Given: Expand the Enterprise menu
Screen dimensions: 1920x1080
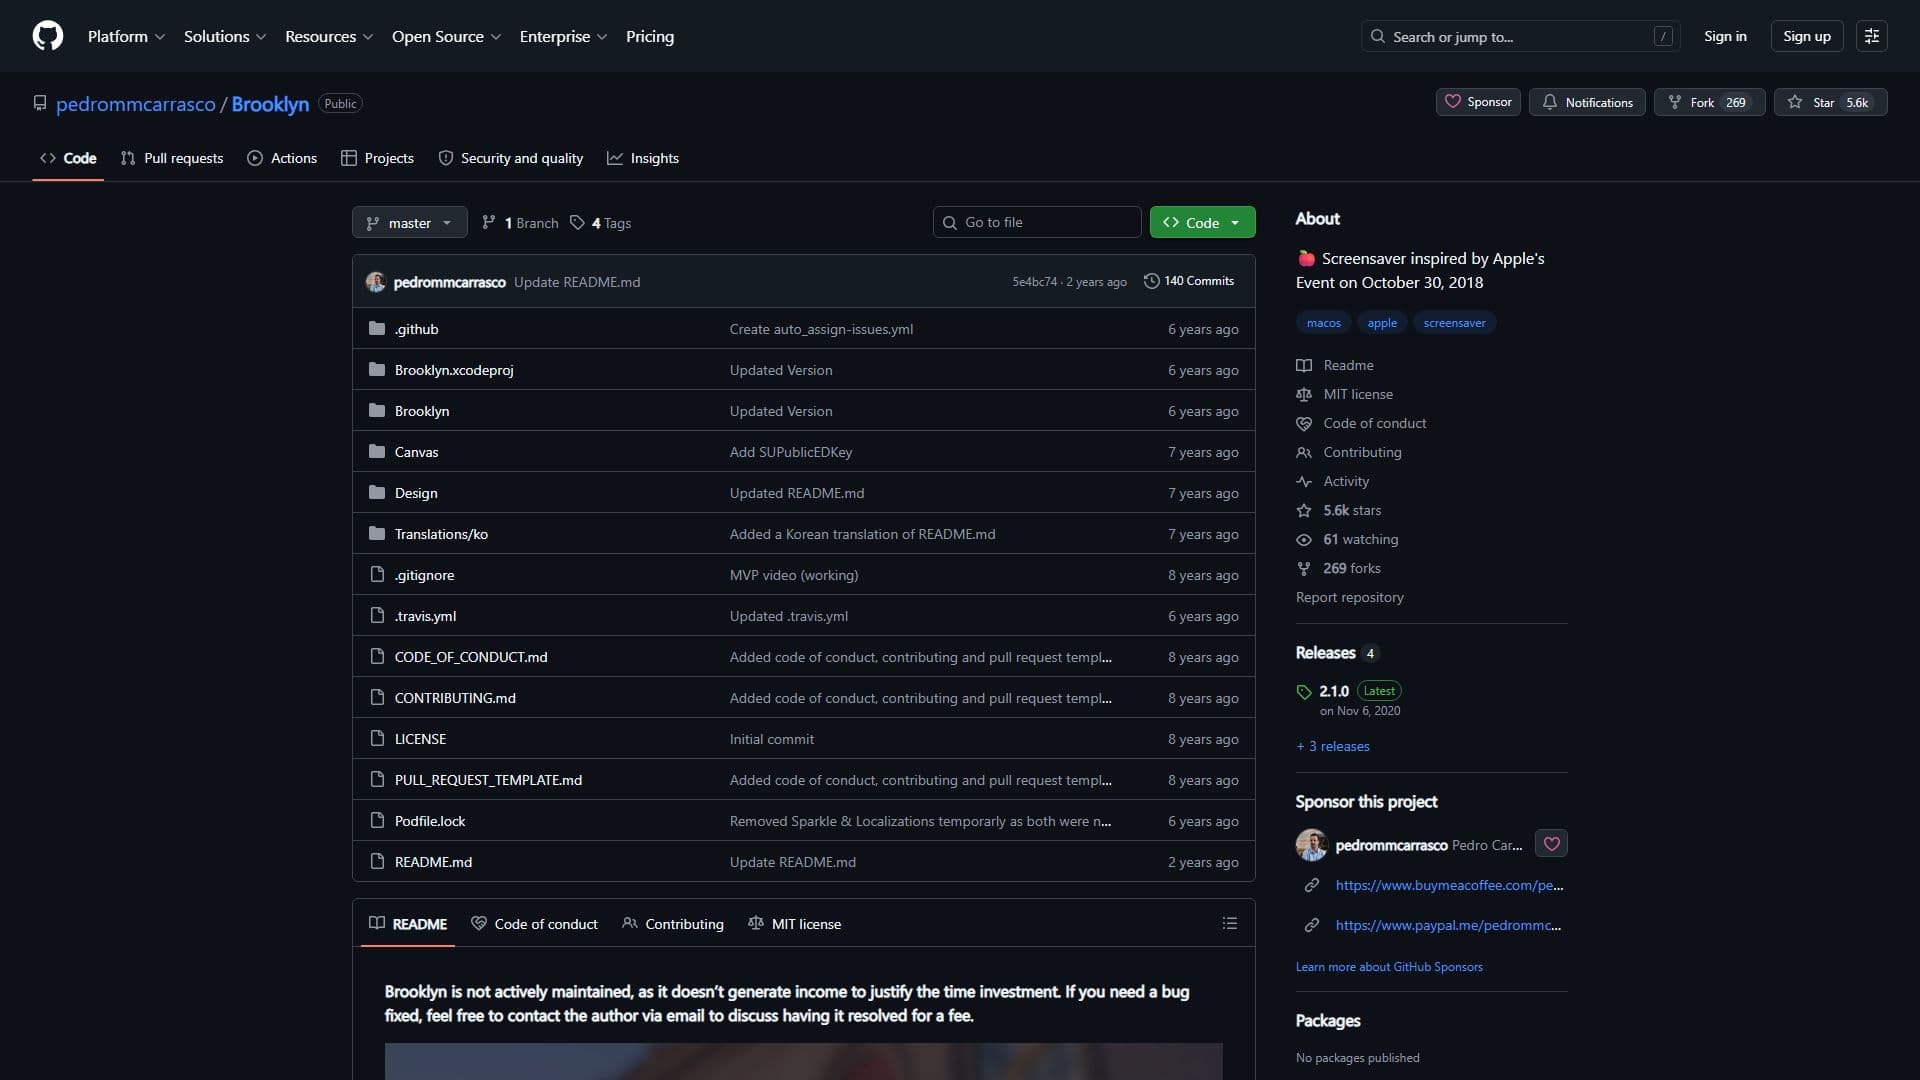Looking at the screenshot, I should point(563,36).
